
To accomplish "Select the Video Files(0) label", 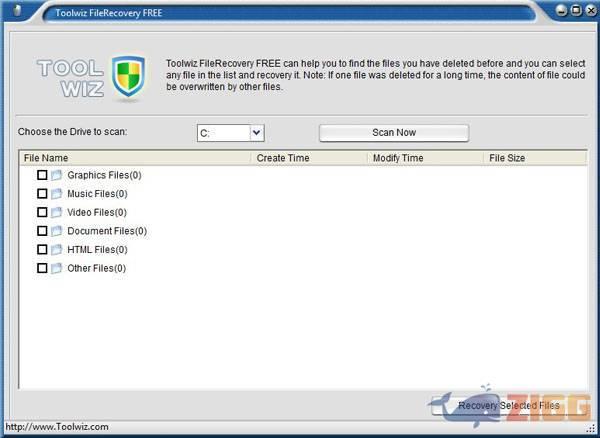I will tap(97, 212).
